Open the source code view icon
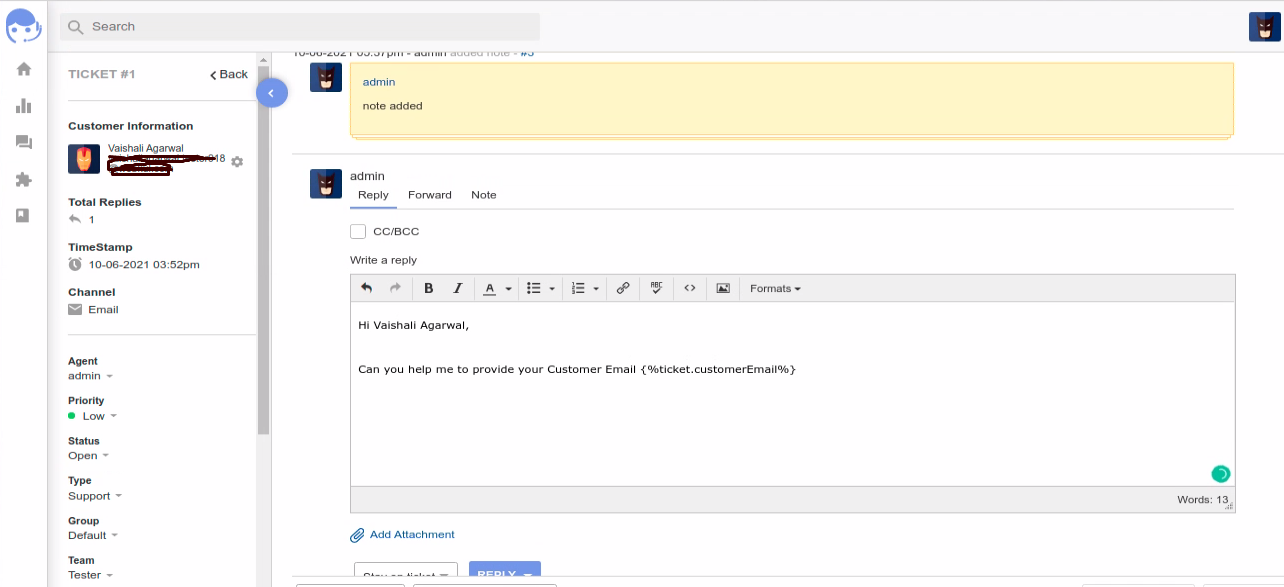Viewport: 1284px width, 587px height. pyautogui.click(x=689, y=288)
